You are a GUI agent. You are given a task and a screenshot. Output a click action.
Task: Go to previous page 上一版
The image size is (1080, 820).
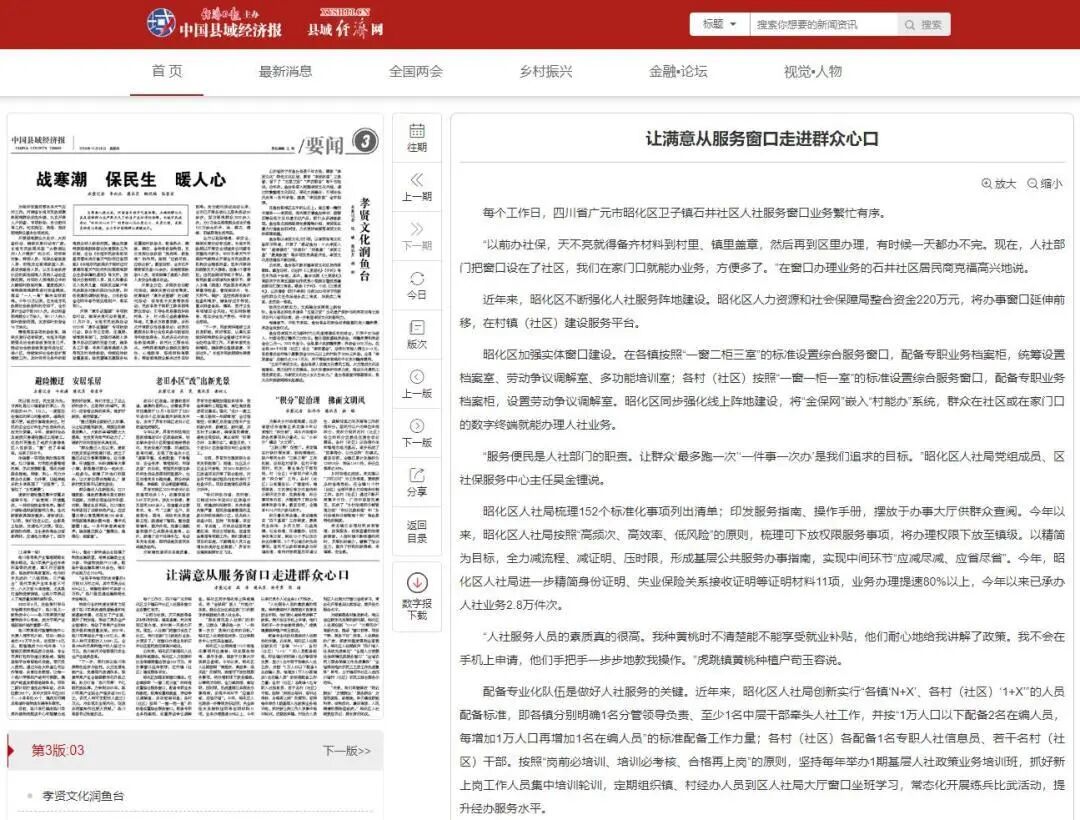tap(417, 384)
